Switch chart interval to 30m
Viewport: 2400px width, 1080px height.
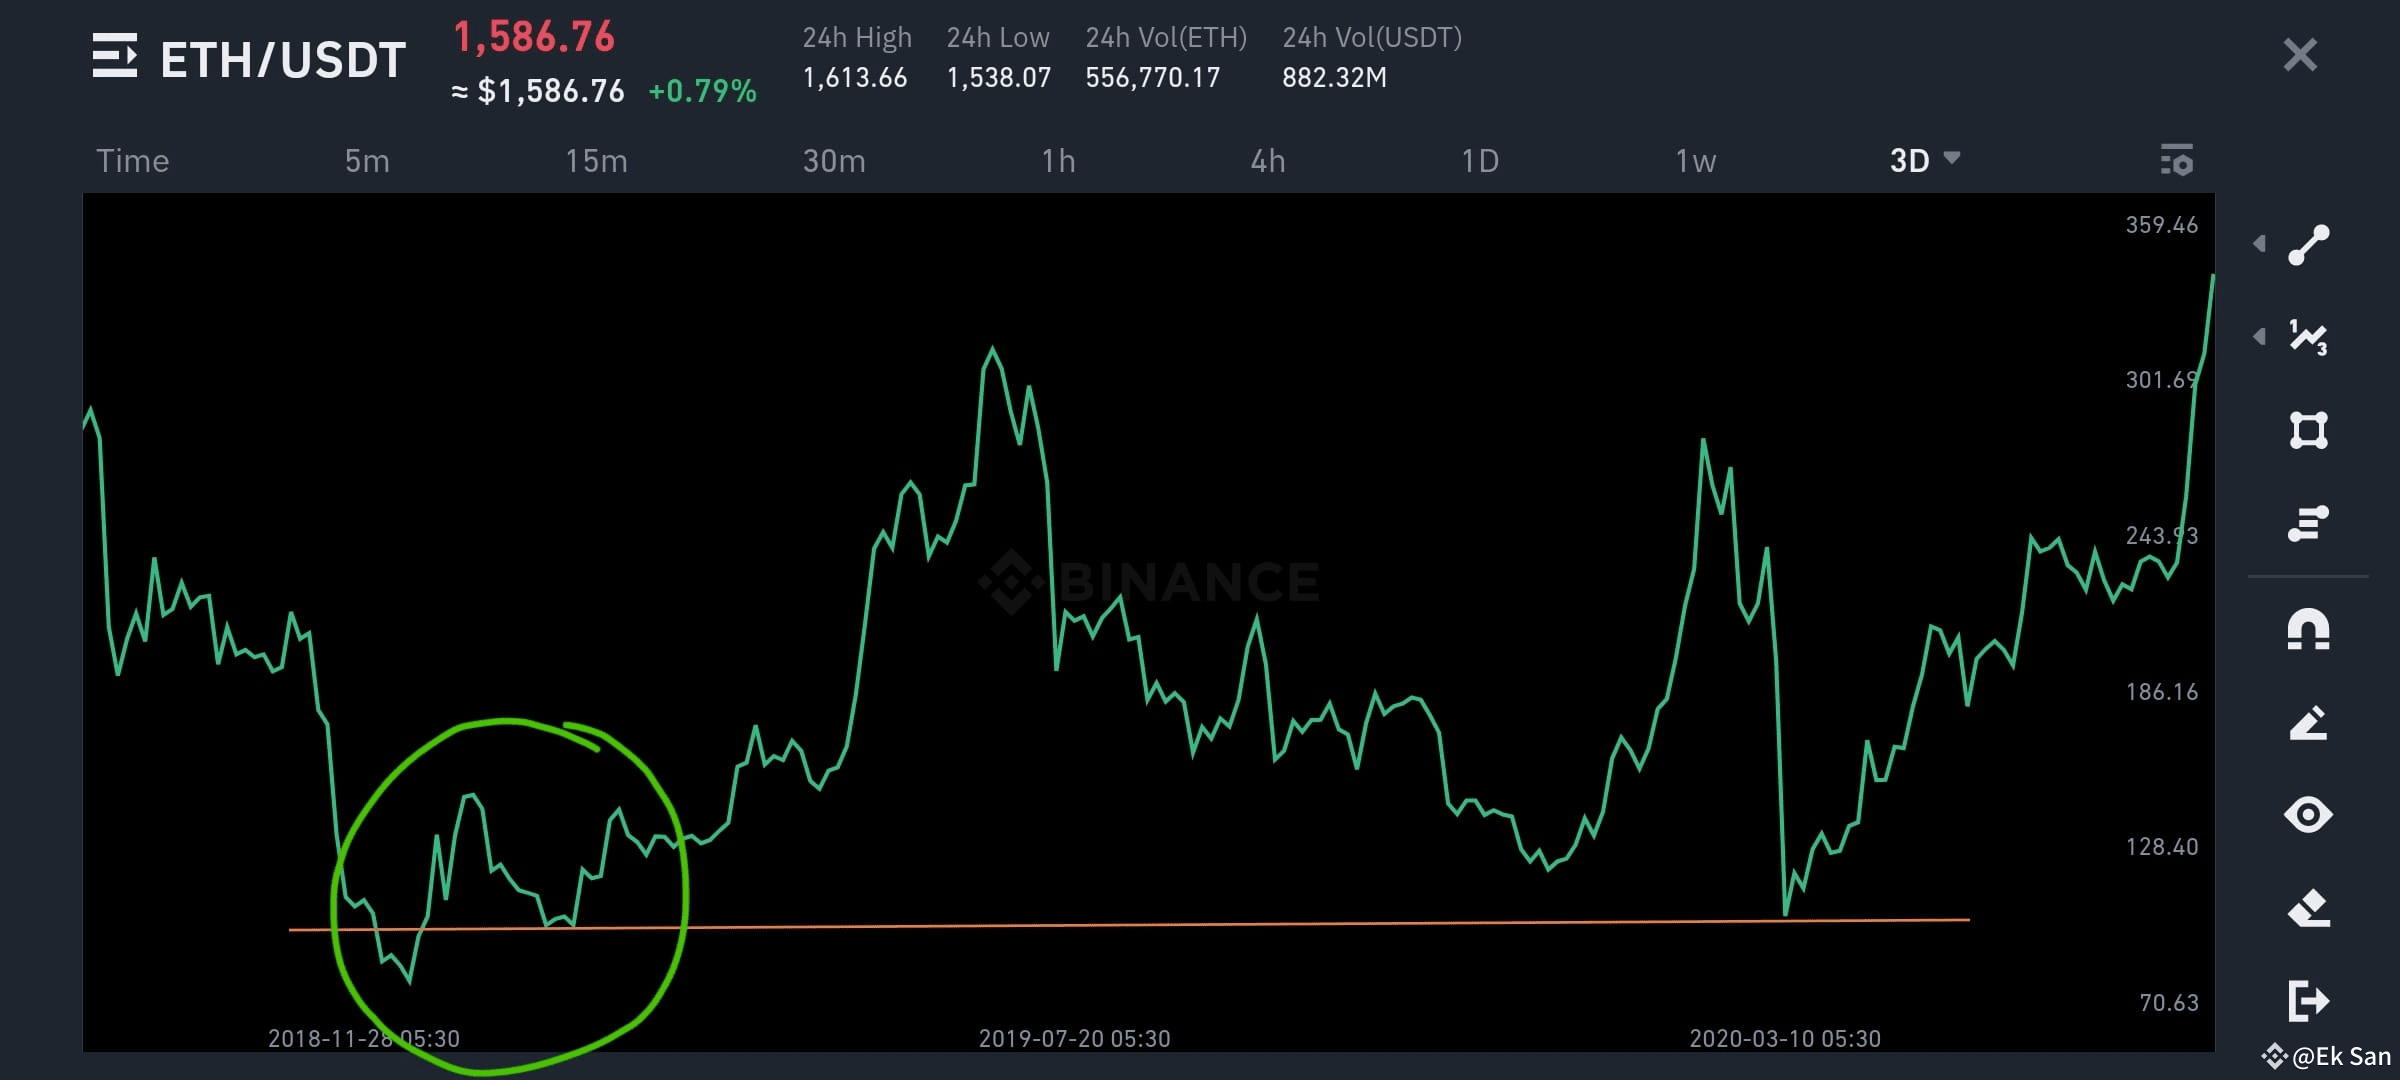click(x=834, y=161)
